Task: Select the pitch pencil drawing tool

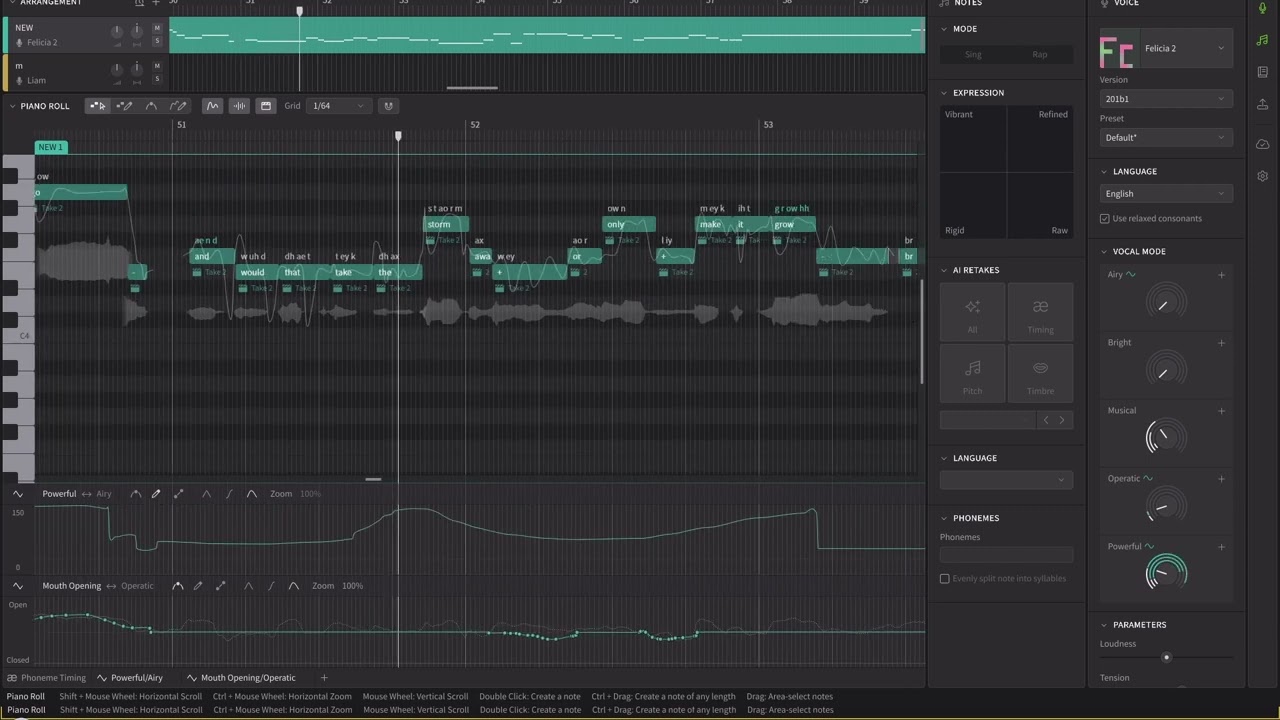Action: click(178, 106)
